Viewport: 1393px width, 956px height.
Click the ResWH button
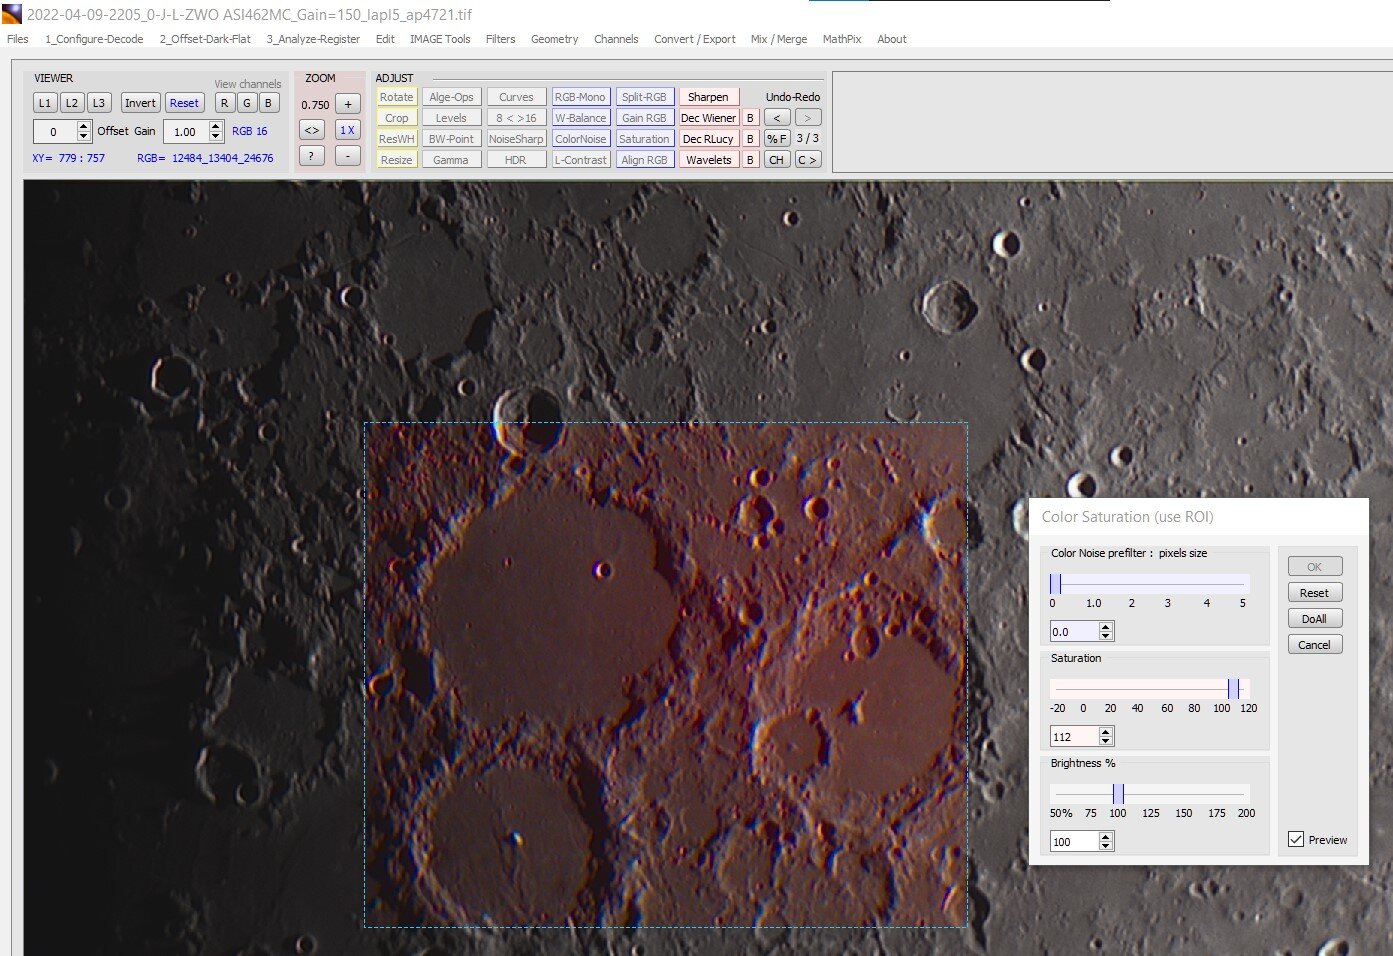pyautogui.click(x=397, y=139)
